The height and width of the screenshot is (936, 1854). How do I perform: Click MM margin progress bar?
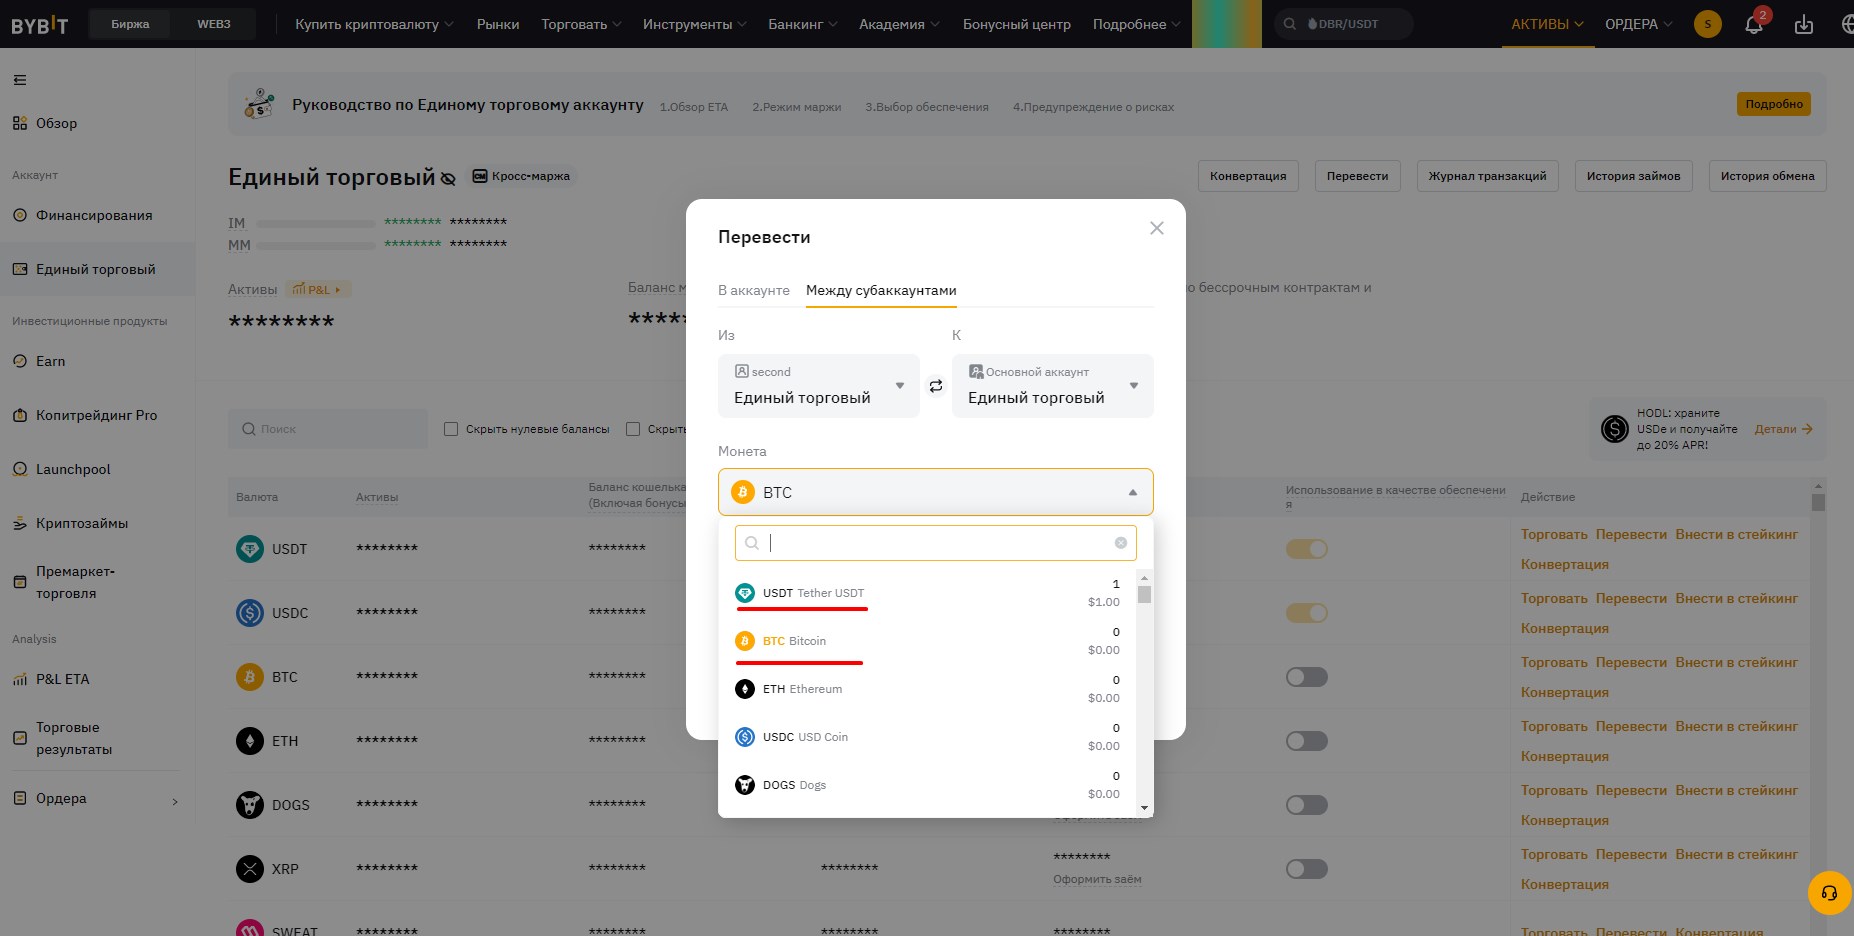317,245
